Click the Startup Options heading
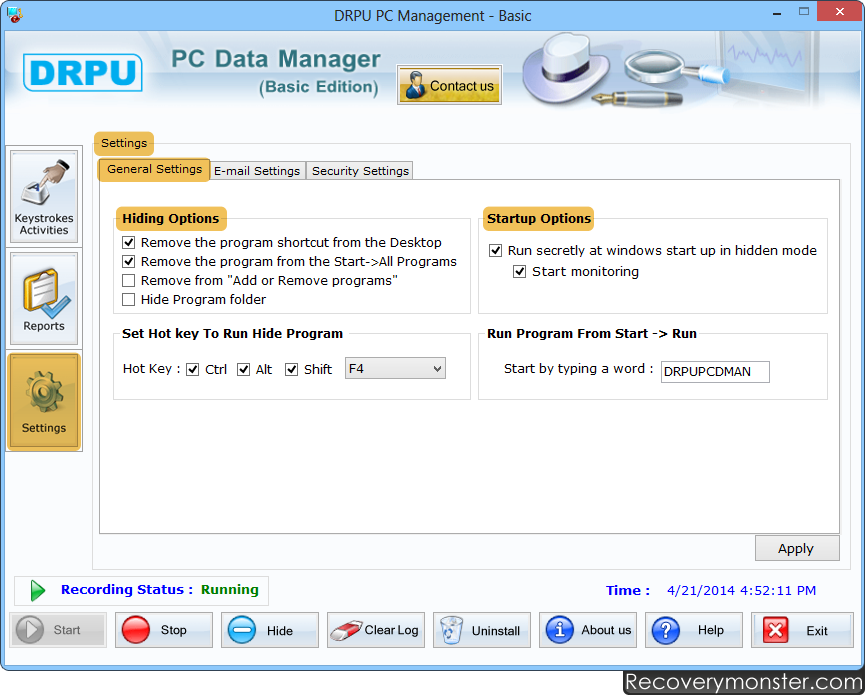Image resolution: width=865 pixels, height=695 pixels. click(538, 218)
